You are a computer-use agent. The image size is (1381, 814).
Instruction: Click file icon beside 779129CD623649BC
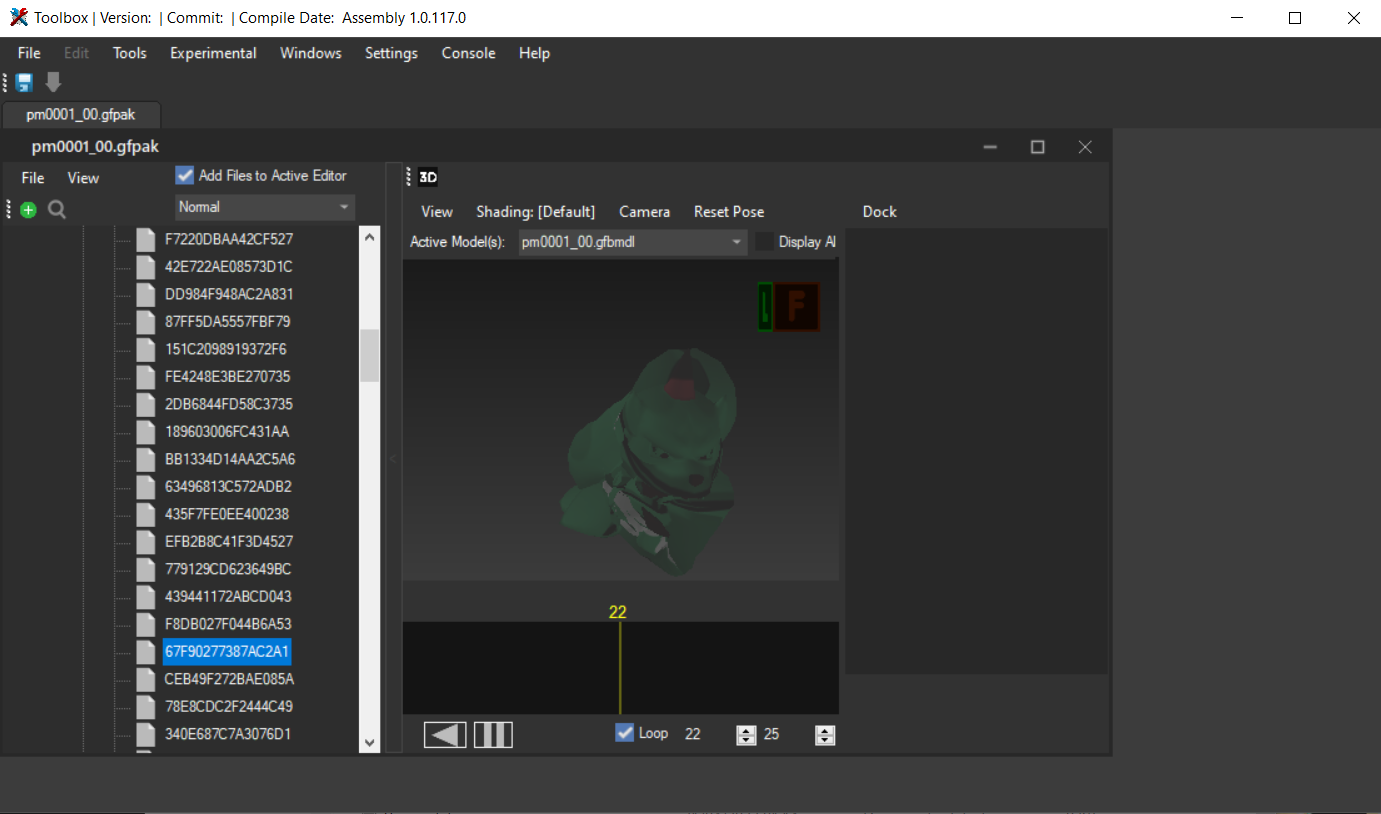(146, 569)
